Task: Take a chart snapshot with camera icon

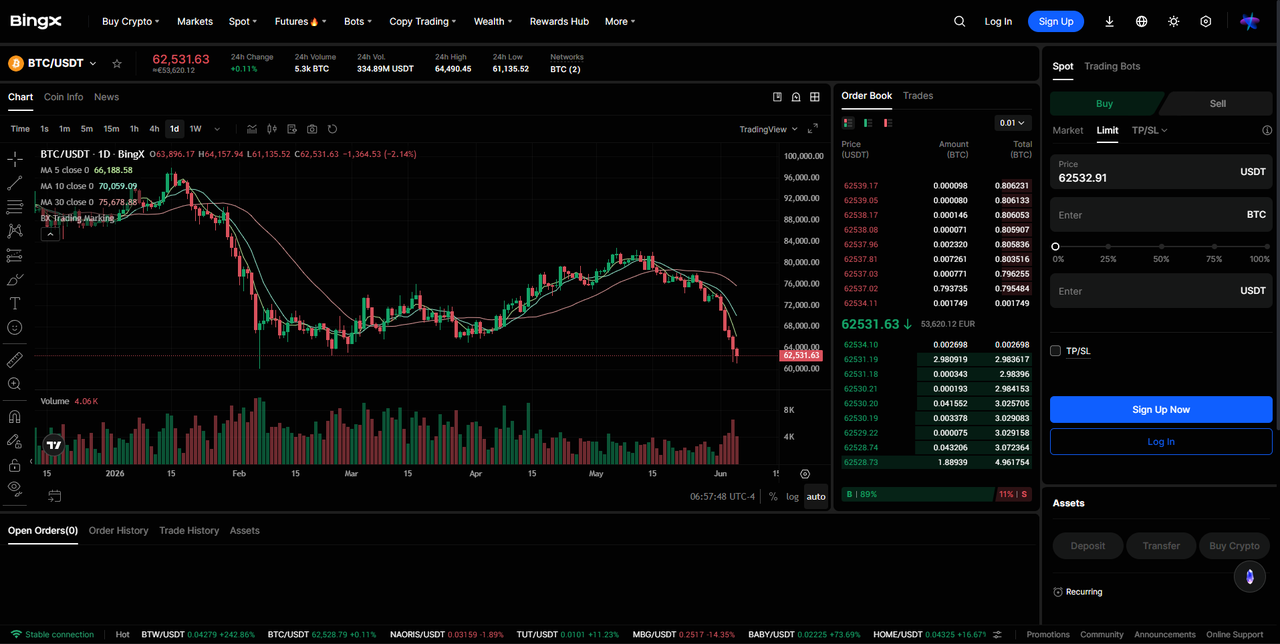Action: click(312, 129)
